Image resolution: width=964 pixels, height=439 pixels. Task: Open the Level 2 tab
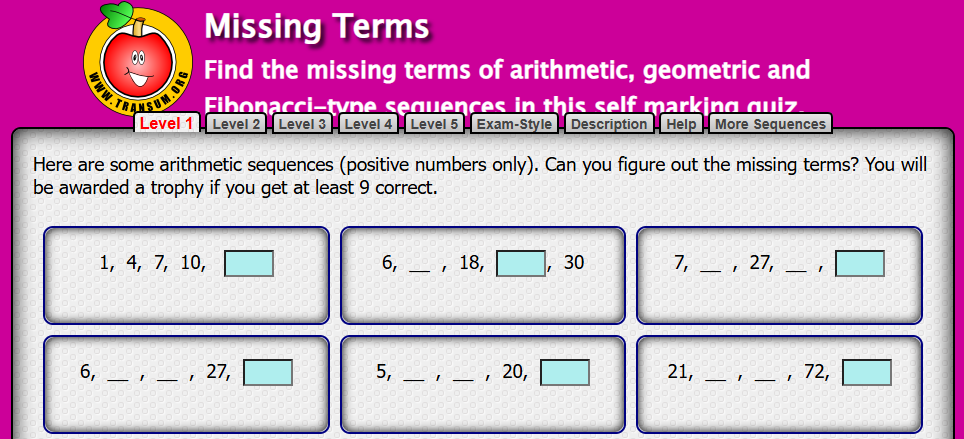[x=236, y=124]
